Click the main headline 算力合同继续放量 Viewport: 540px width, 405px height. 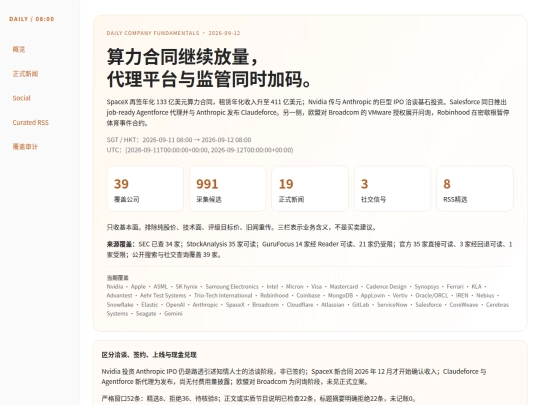click(183, 56)
